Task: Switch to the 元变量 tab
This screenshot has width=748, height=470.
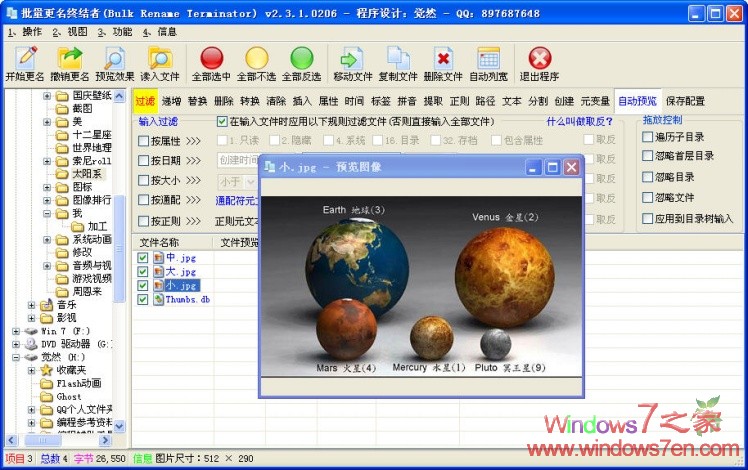Action: 595,101
